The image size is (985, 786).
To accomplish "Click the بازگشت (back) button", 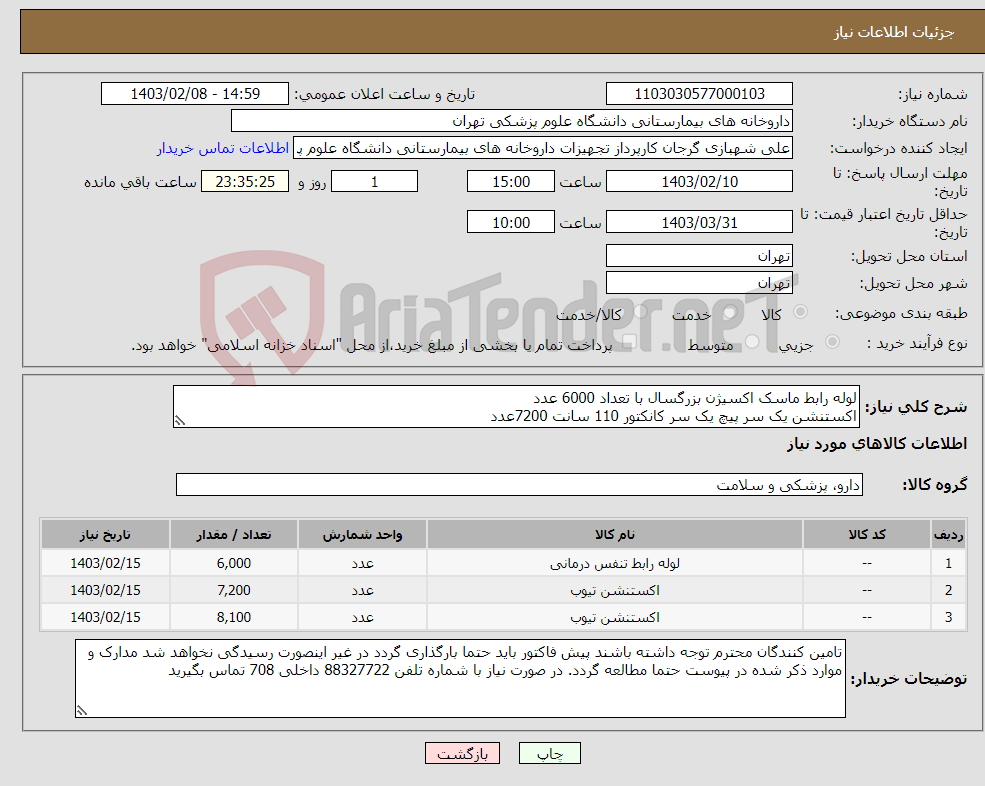I will coord(462,753).
